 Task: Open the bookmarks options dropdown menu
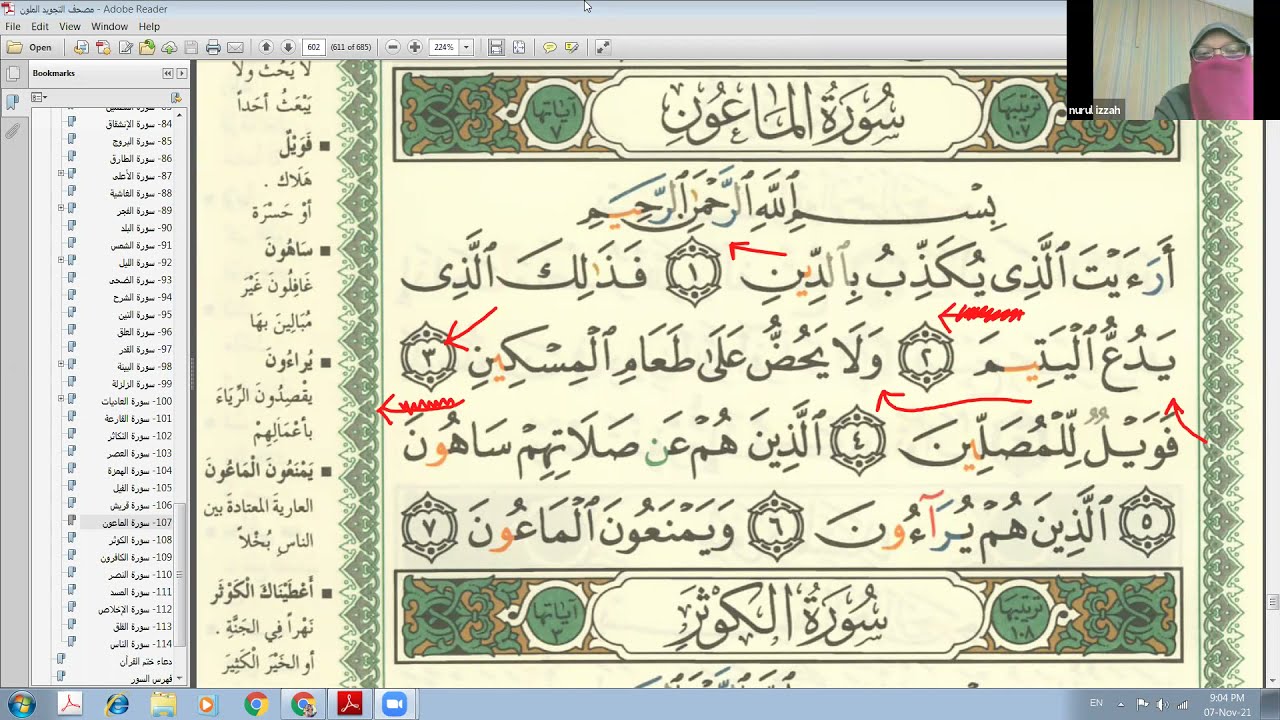39,97
